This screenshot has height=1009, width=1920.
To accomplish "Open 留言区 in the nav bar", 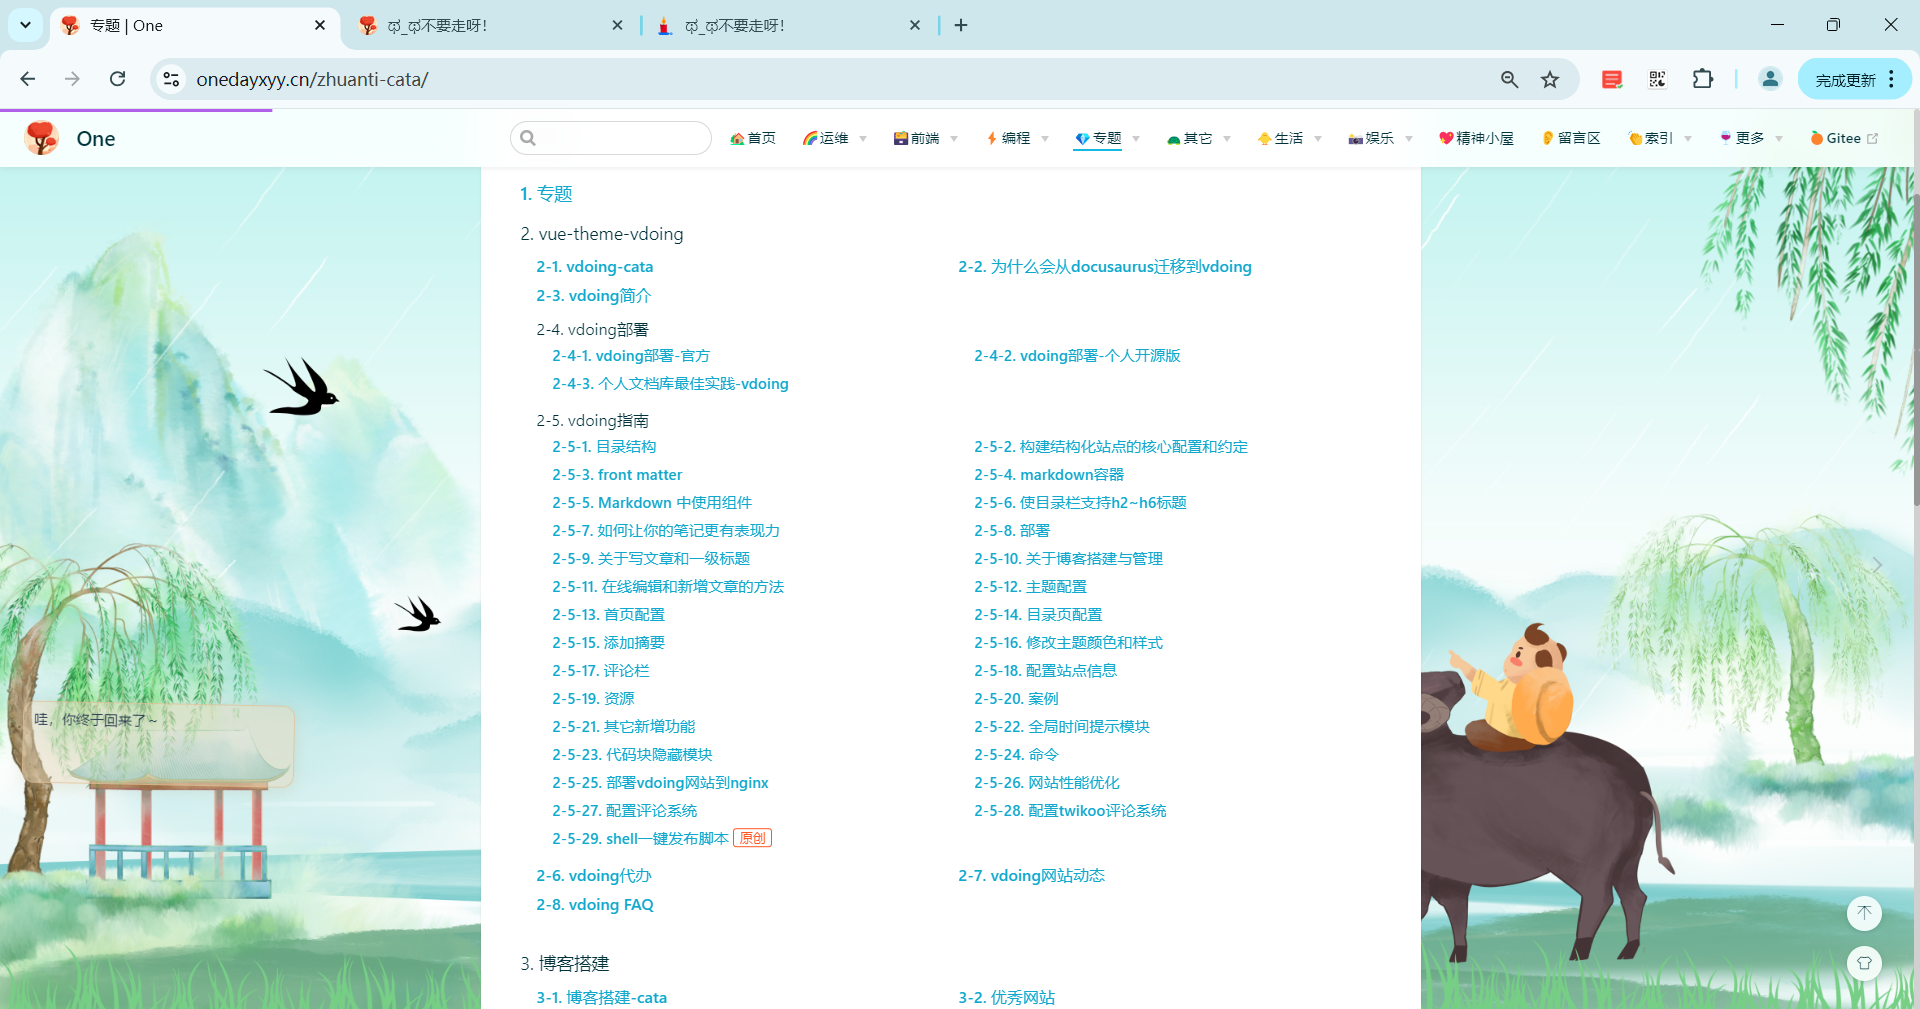I will click(1571, 138).
